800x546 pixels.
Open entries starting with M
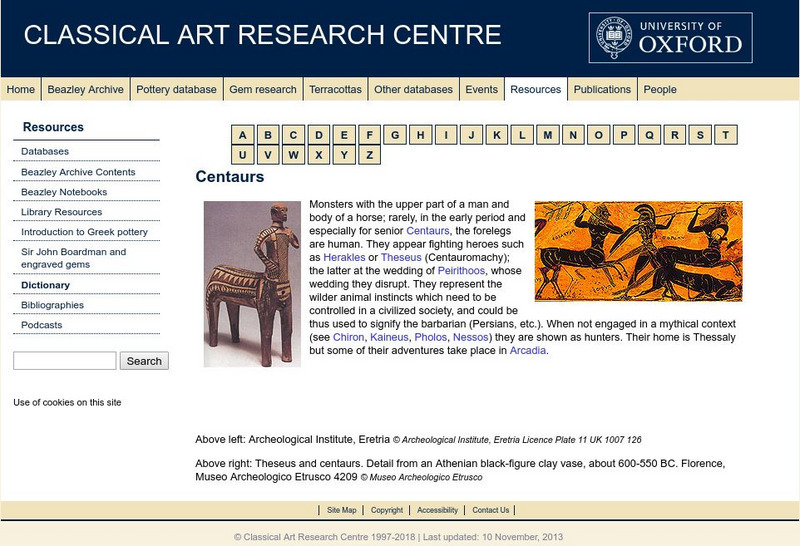pos(547,135)
